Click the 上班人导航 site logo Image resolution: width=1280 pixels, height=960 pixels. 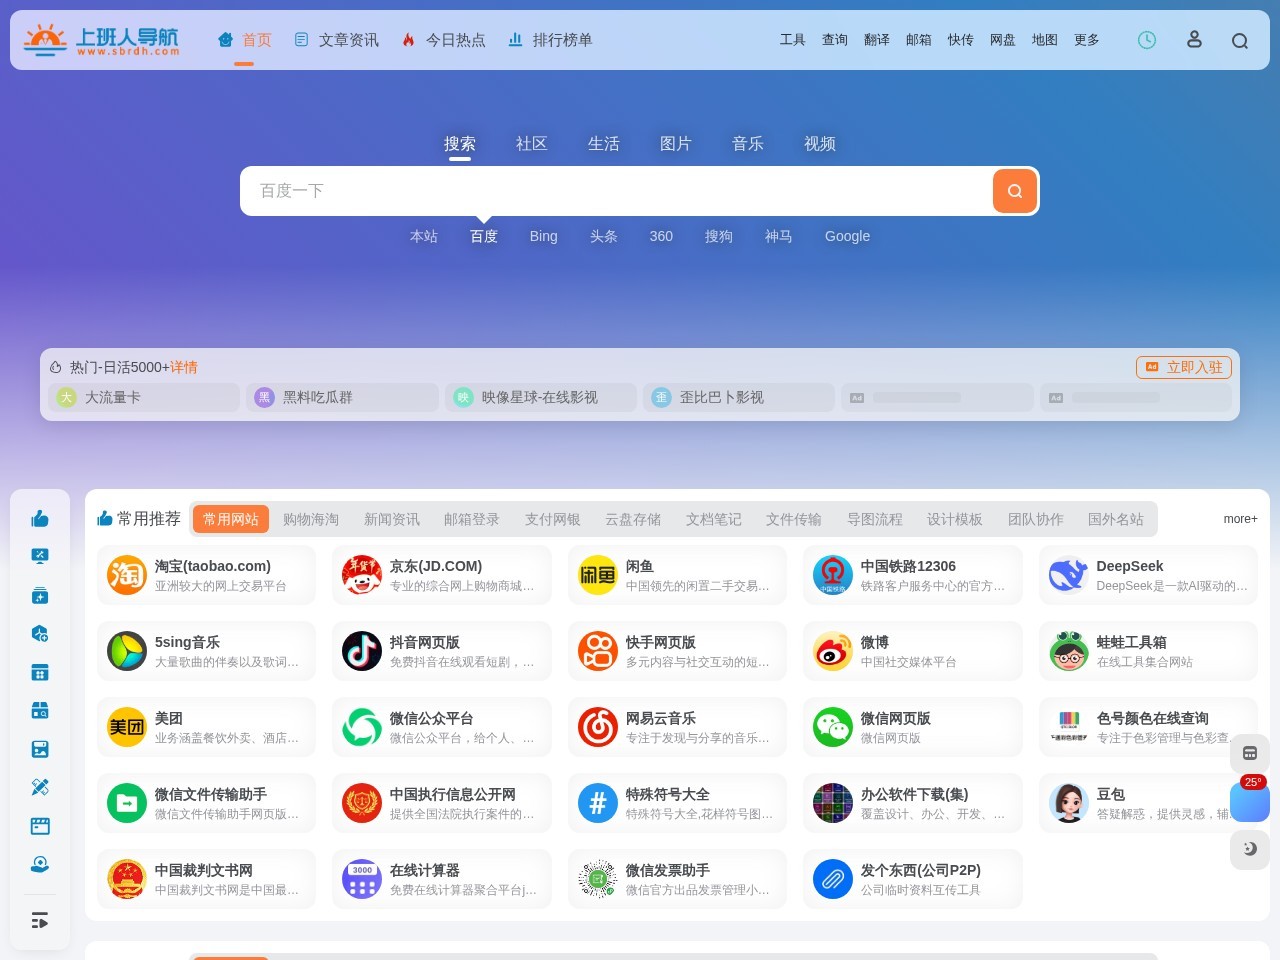(x=101, y=40)
